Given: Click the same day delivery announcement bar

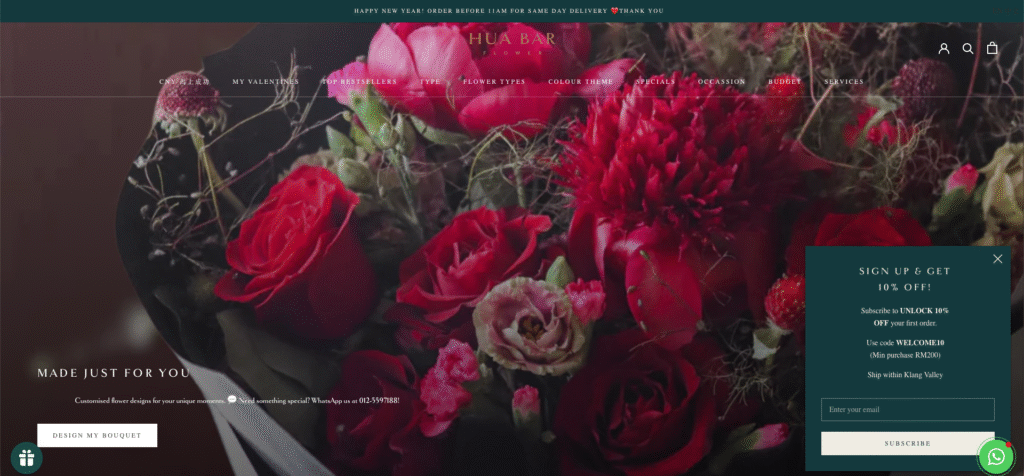Looking at the screenshot, I should tap(512, 11).
